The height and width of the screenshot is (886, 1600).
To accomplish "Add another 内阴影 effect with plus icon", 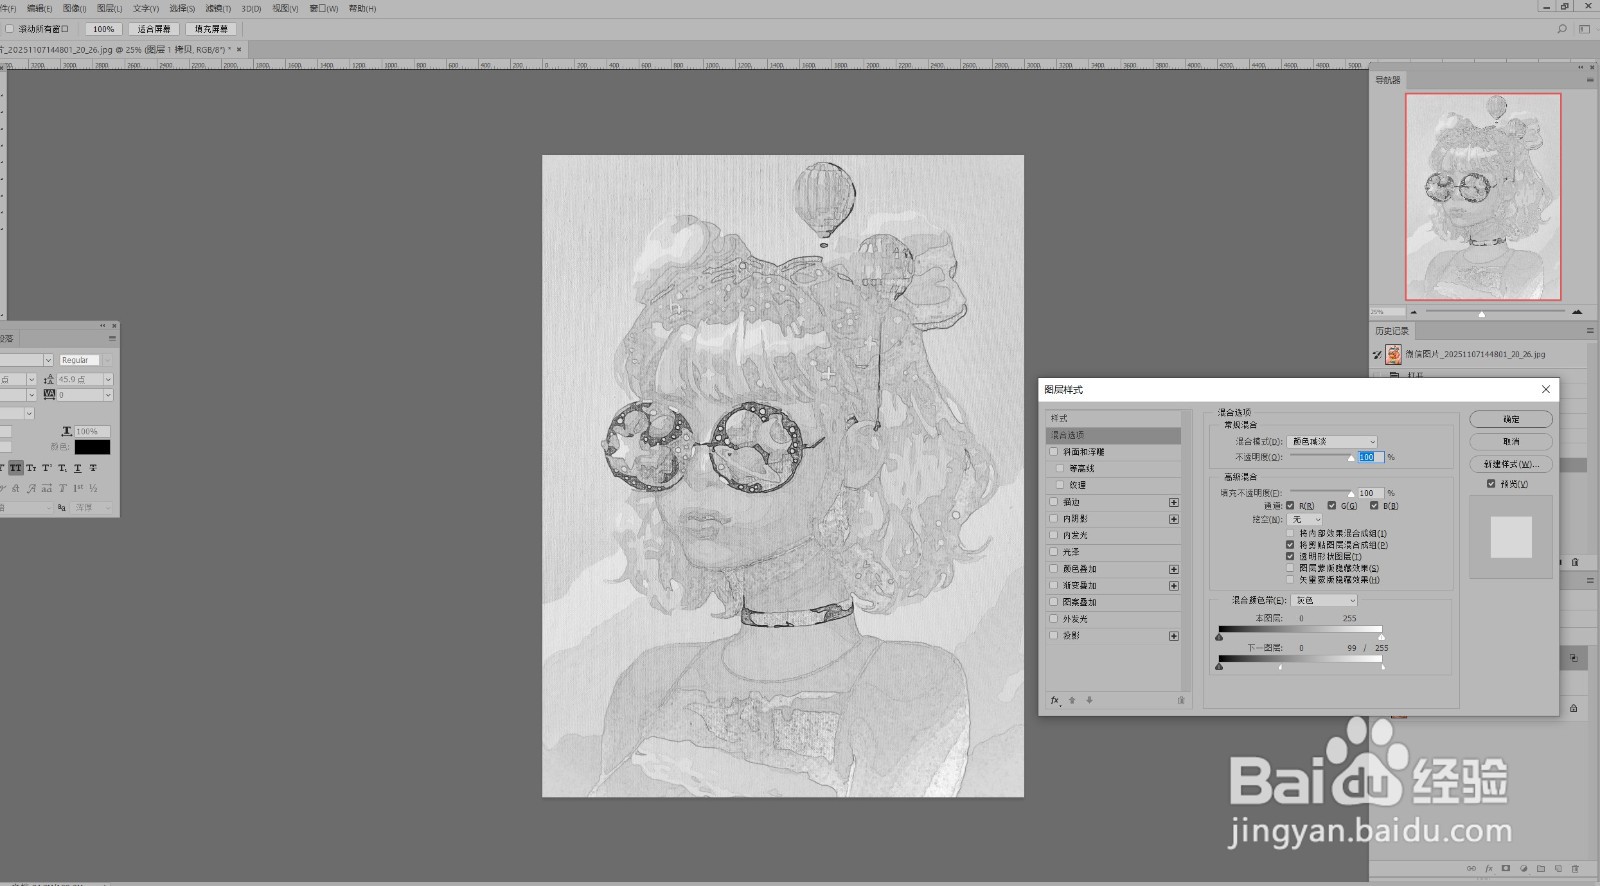I will coord(1174,519).
